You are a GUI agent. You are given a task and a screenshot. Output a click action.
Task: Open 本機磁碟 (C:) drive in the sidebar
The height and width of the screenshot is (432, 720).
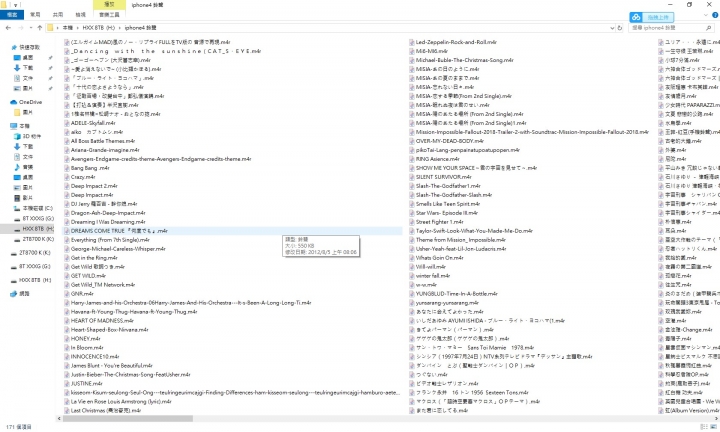pos(33,208)
